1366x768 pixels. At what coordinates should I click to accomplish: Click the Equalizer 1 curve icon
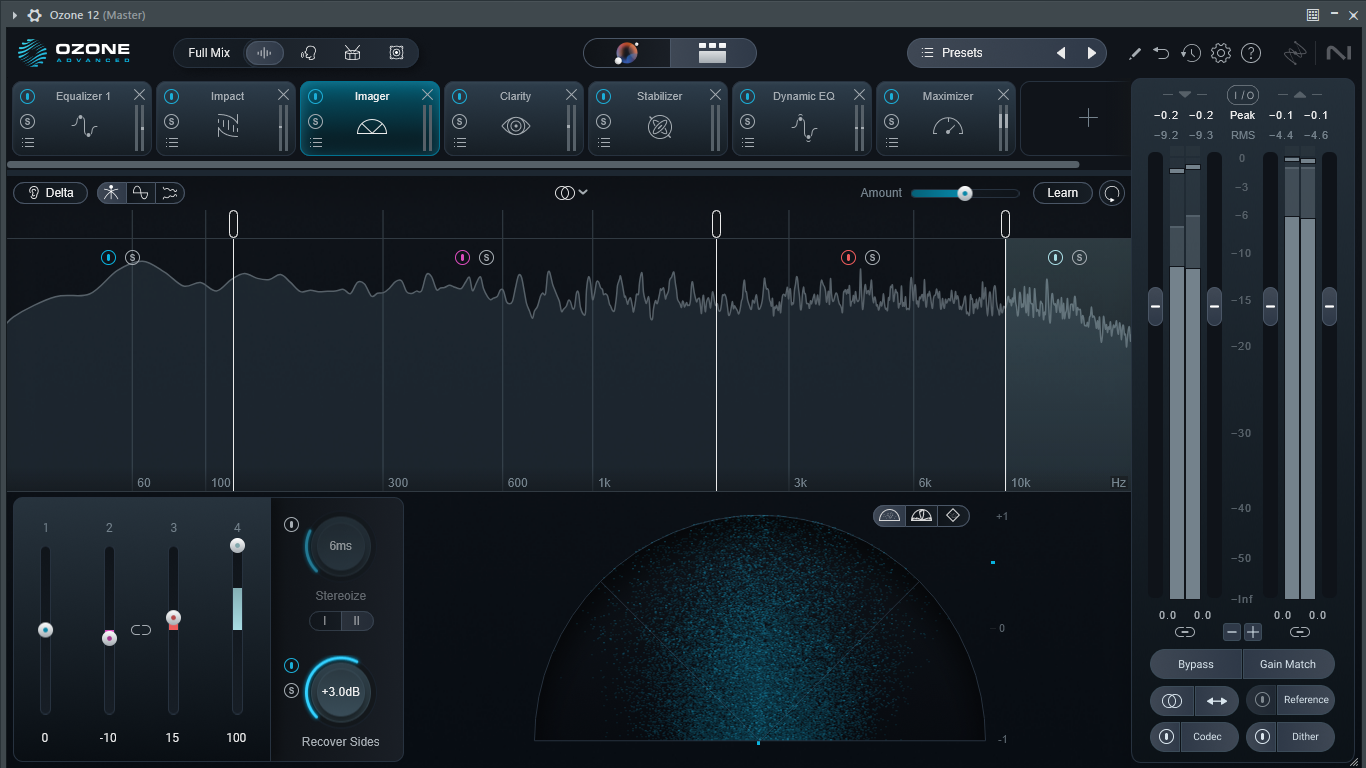(84, 126)
